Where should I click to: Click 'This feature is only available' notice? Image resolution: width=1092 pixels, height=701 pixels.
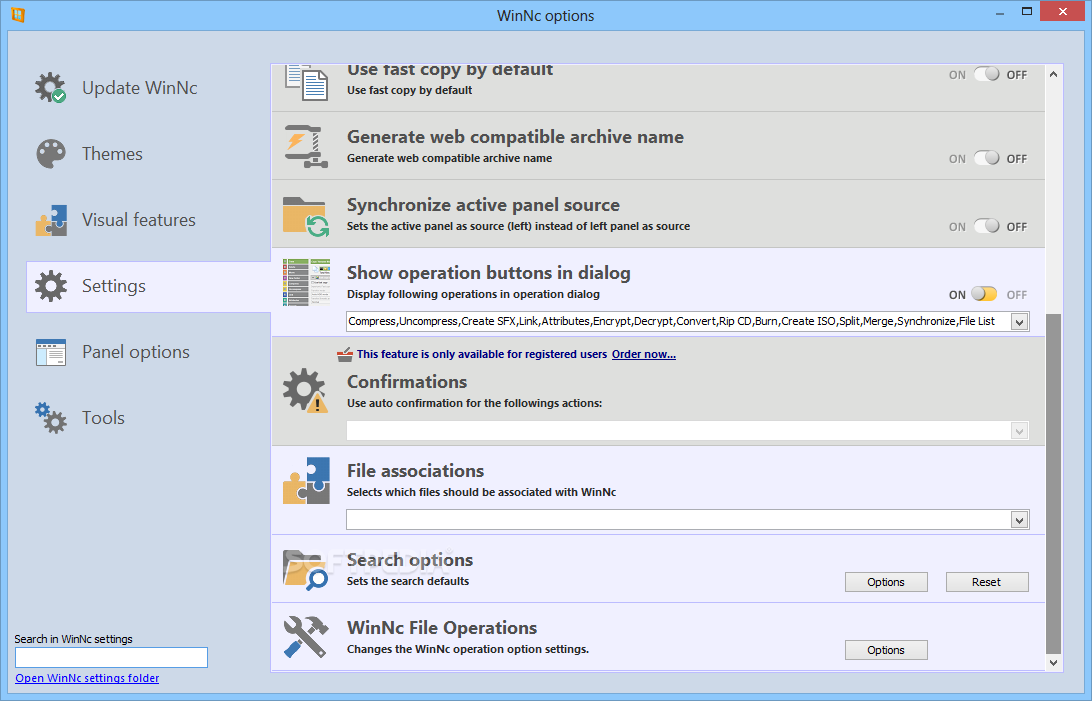pos(482,354)
